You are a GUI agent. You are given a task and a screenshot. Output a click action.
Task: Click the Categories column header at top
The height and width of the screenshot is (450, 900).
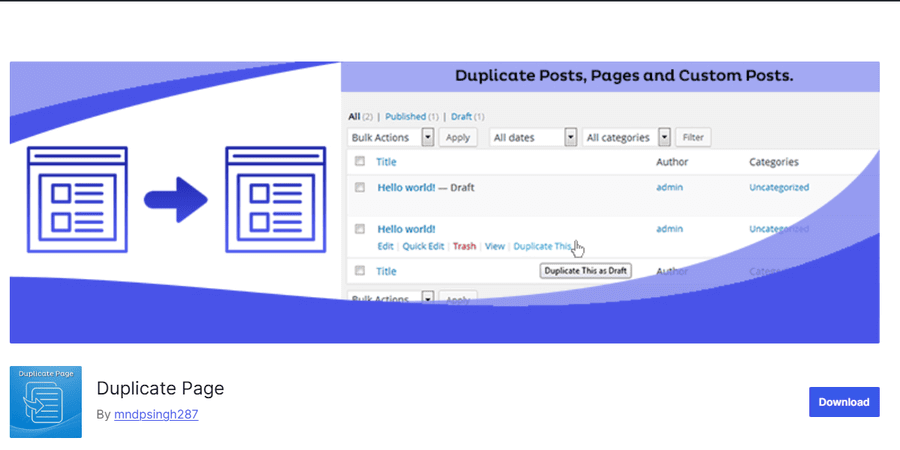(774, 162)
